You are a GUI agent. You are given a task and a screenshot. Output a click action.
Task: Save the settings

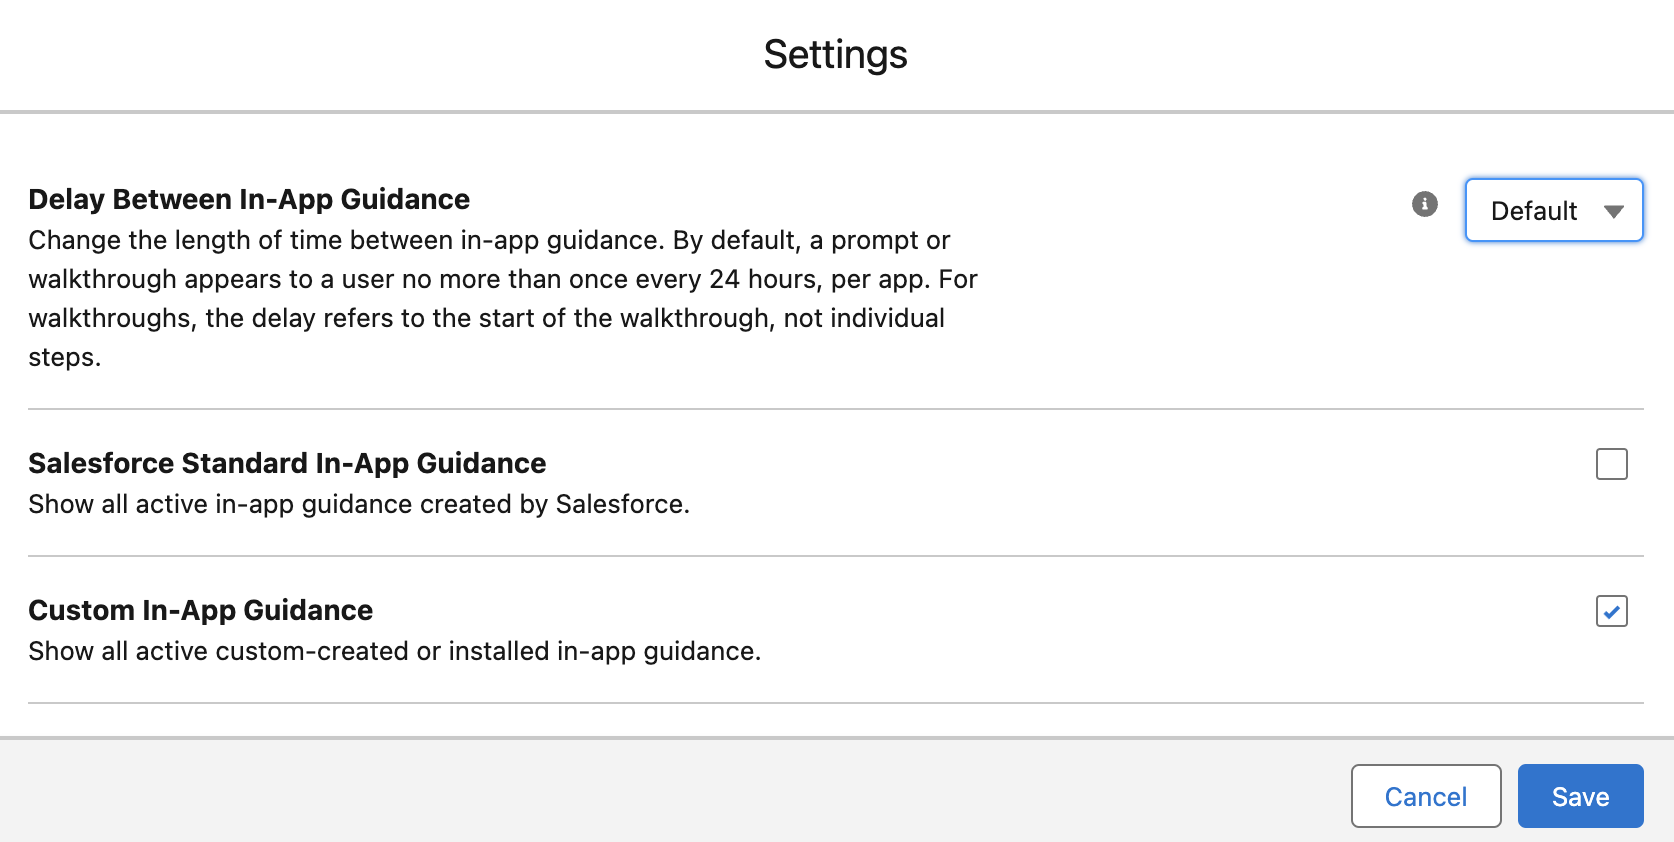point(1580,796)
